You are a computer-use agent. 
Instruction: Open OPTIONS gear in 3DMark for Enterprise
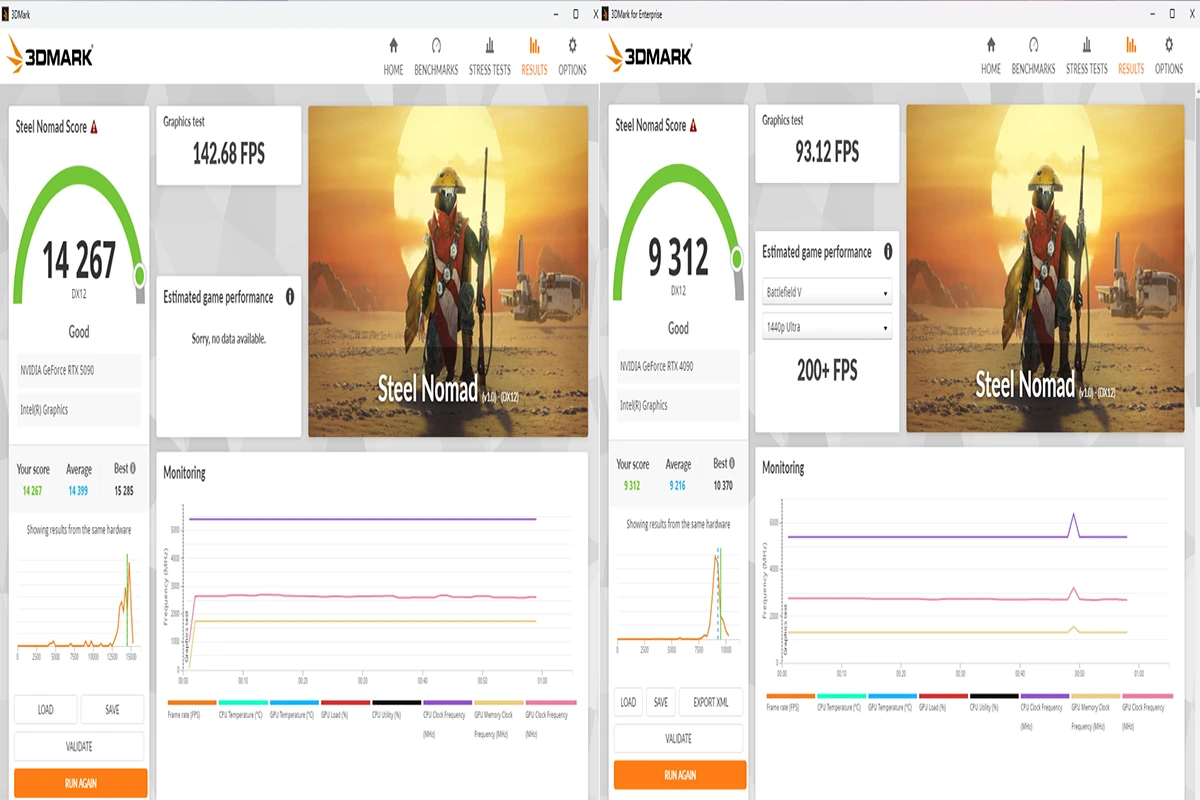point(1169,56)
